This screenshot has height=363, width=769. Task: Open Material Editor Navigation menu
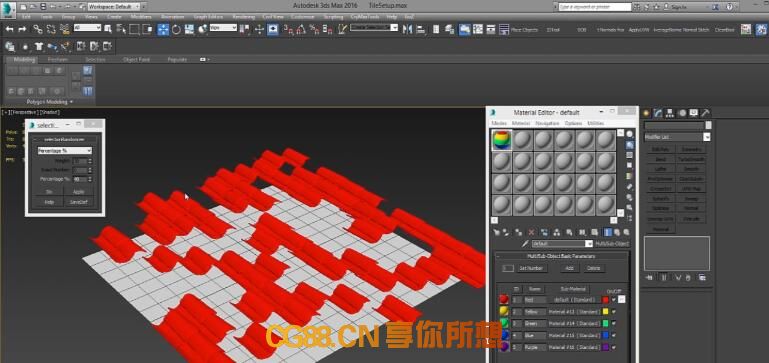547,123
